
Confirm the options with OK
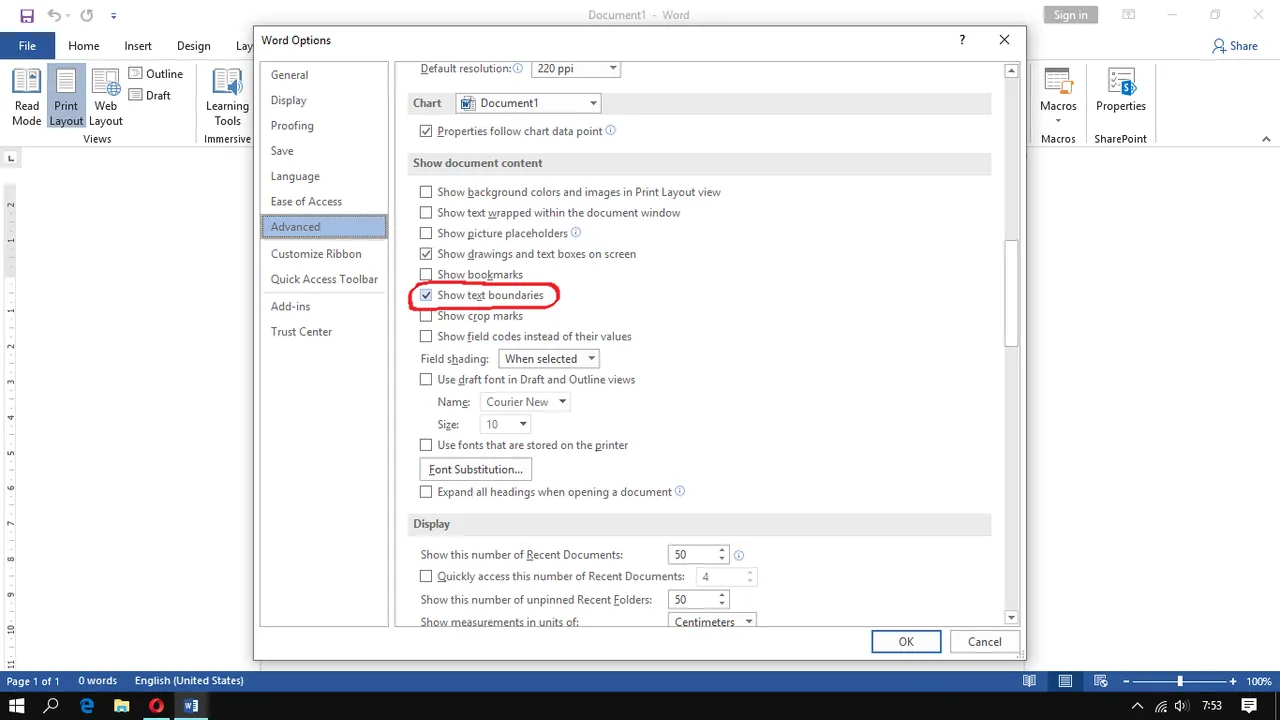point(906,642)
